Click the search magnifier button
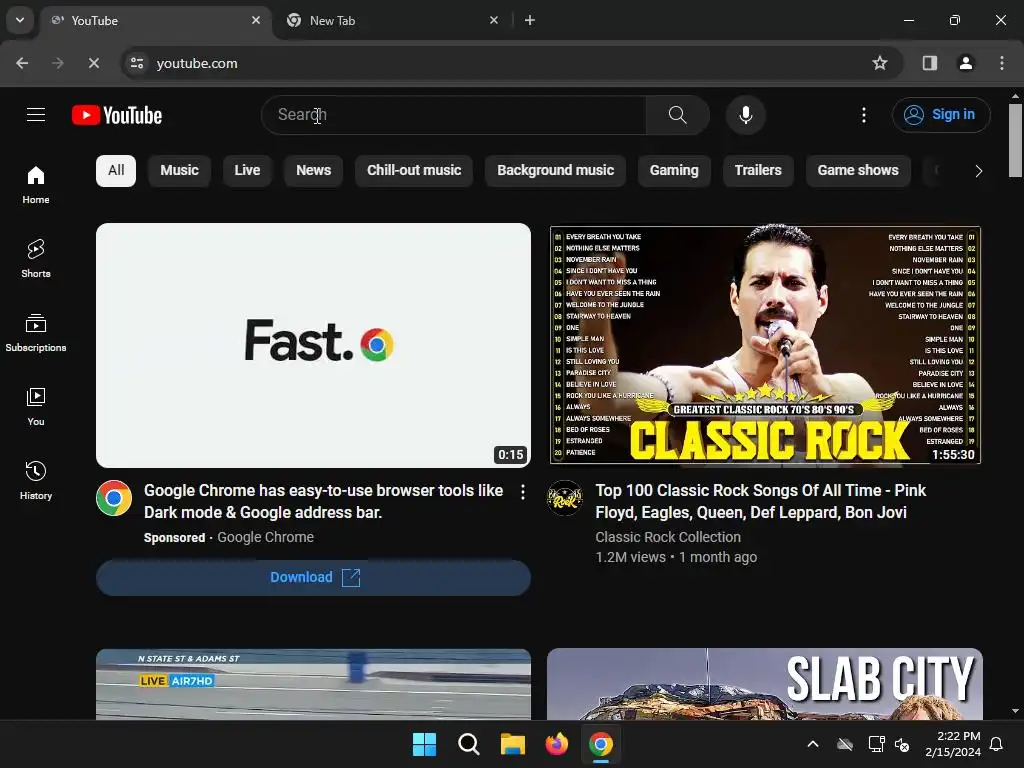1024x768 pixels. point(677,115)
